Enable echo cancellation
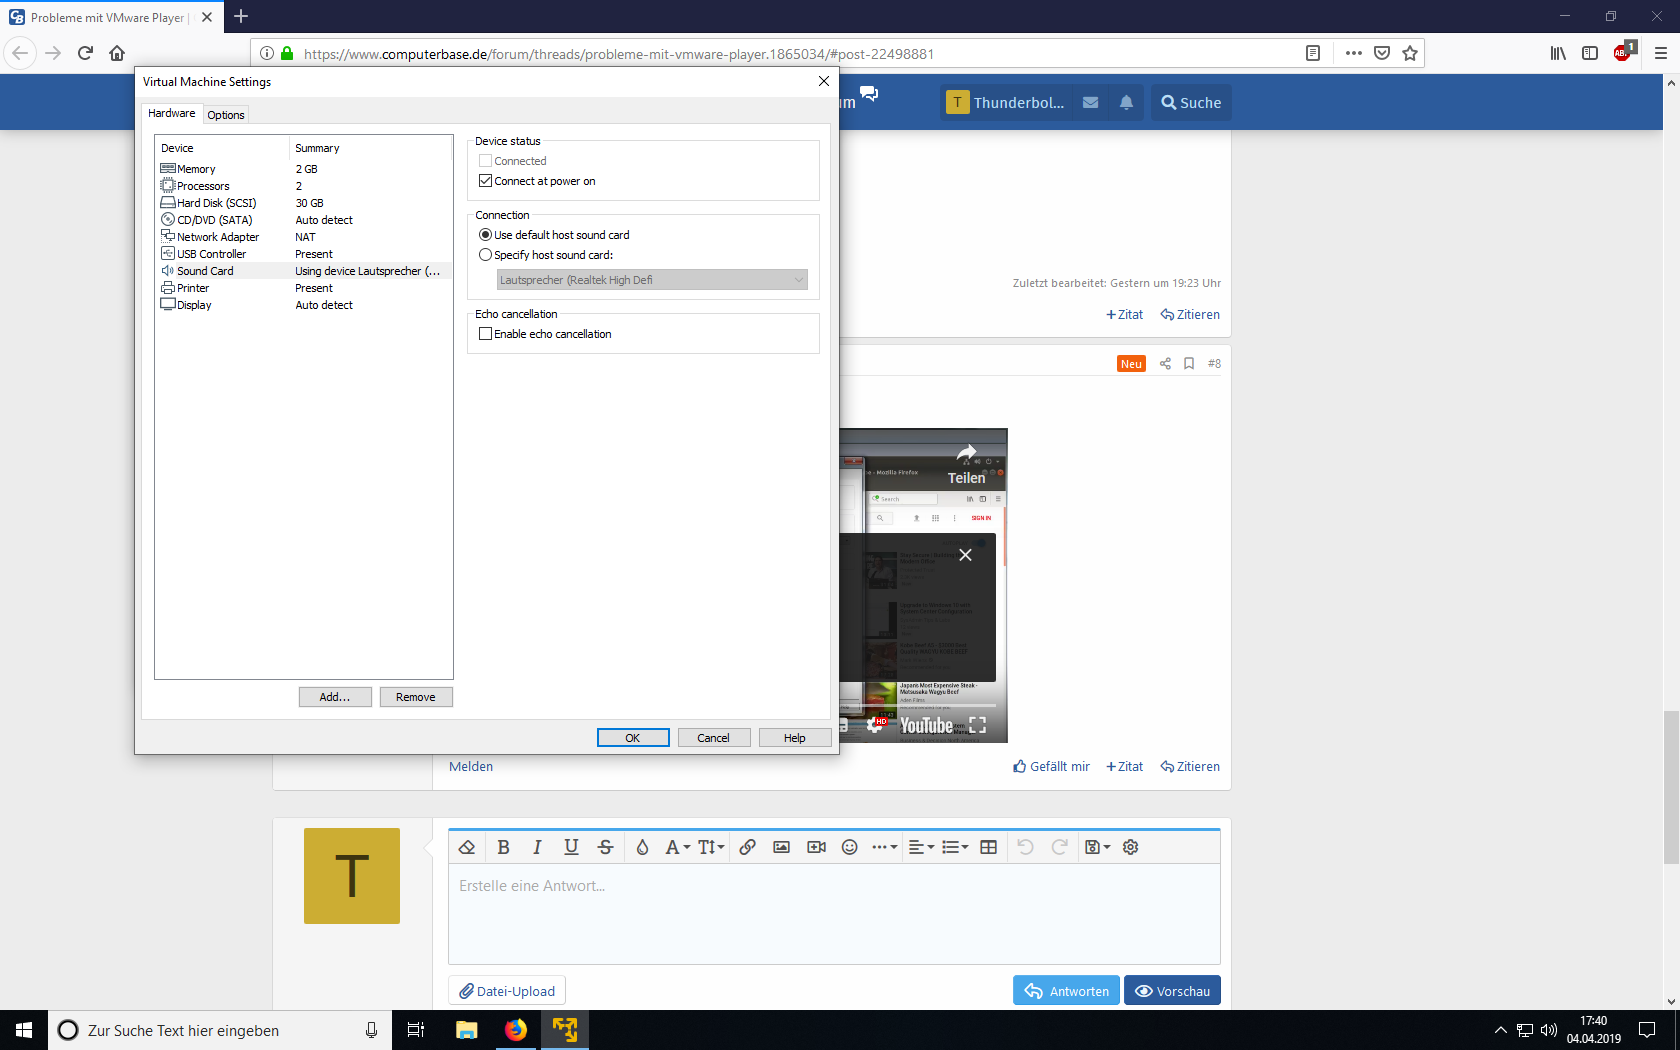The width and height of the screenshot is (1680, 1050). (485, 334)
